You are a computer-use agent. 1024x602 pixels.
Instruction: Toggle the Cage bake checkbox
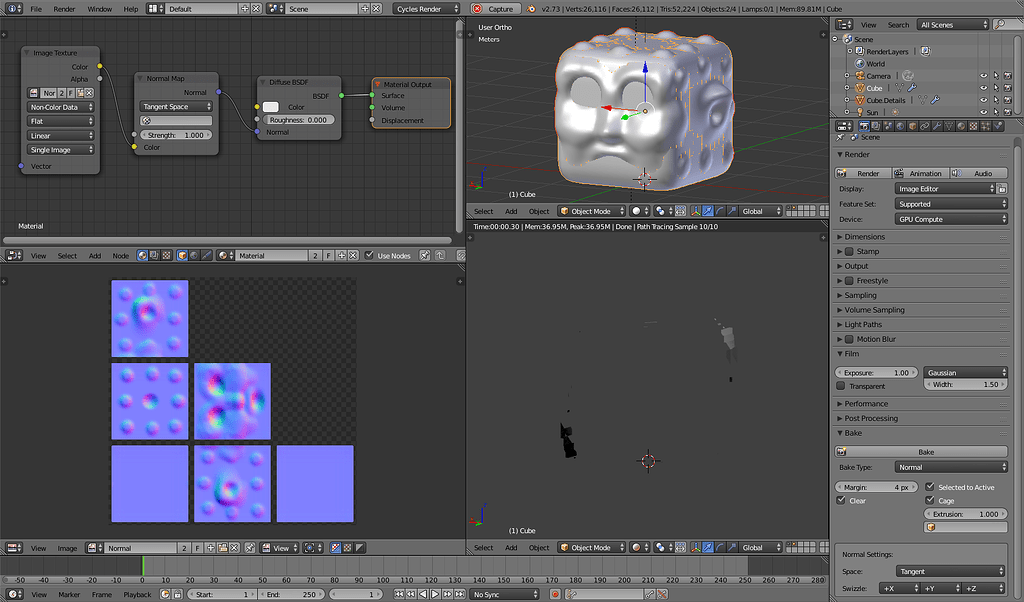(x=929, y=500)
